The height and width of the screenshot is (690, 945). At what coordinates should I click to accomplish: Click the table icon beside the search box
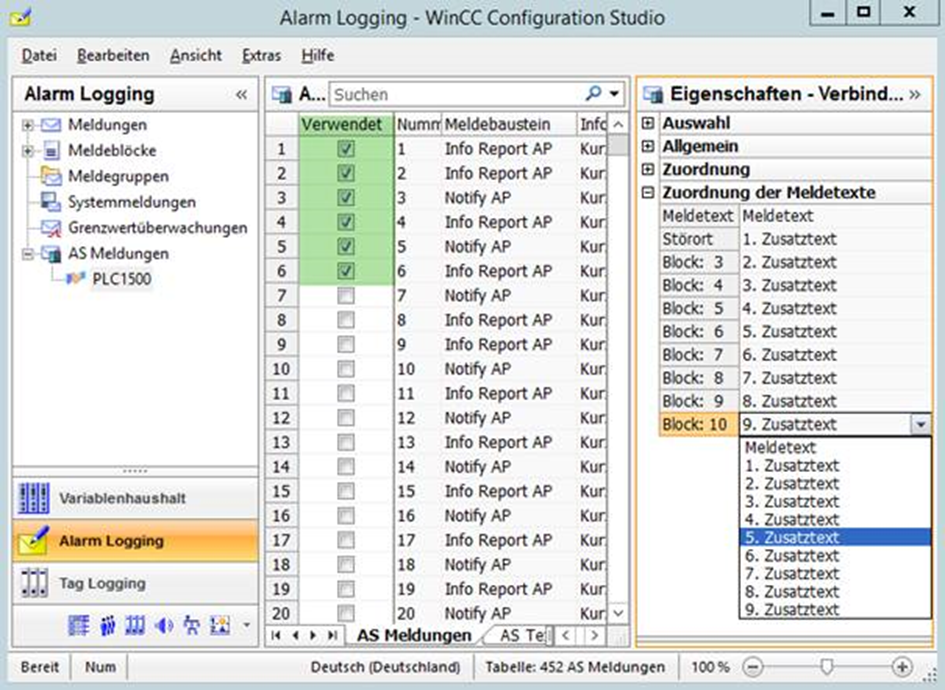[x=281, y=94]
